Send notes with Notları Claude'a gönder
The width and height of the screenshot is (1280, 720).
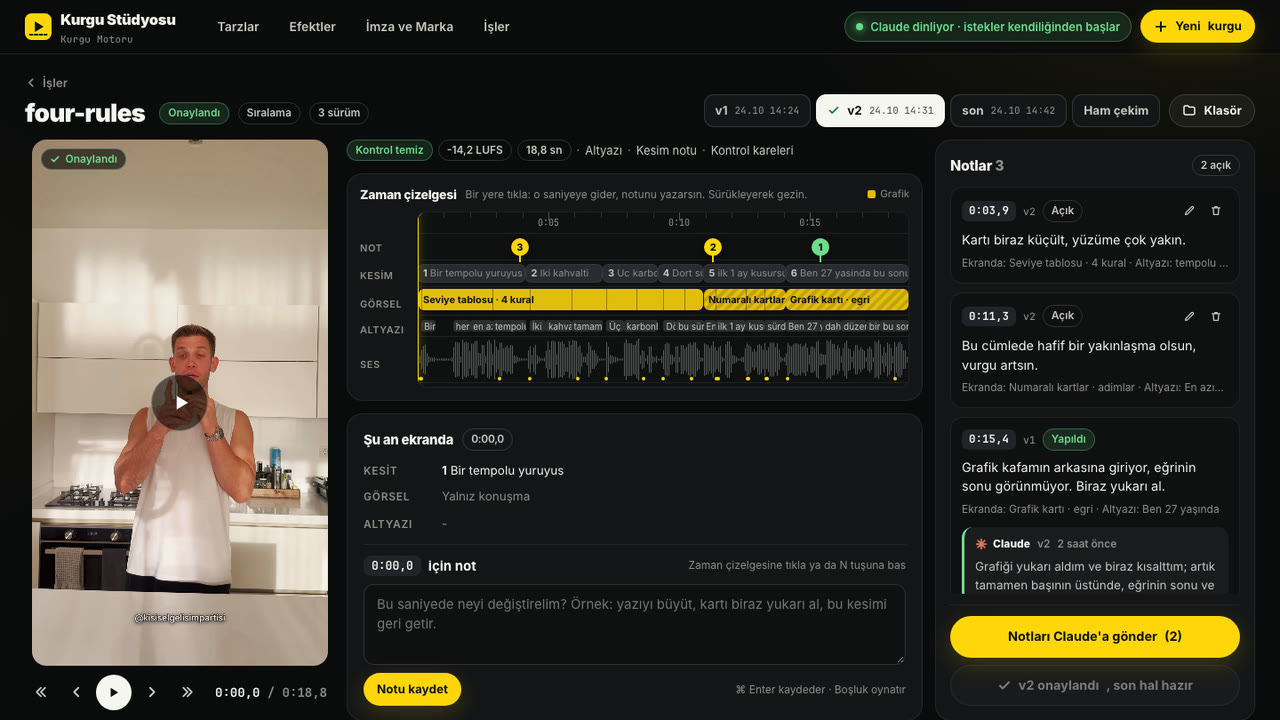click(1094, 637)
